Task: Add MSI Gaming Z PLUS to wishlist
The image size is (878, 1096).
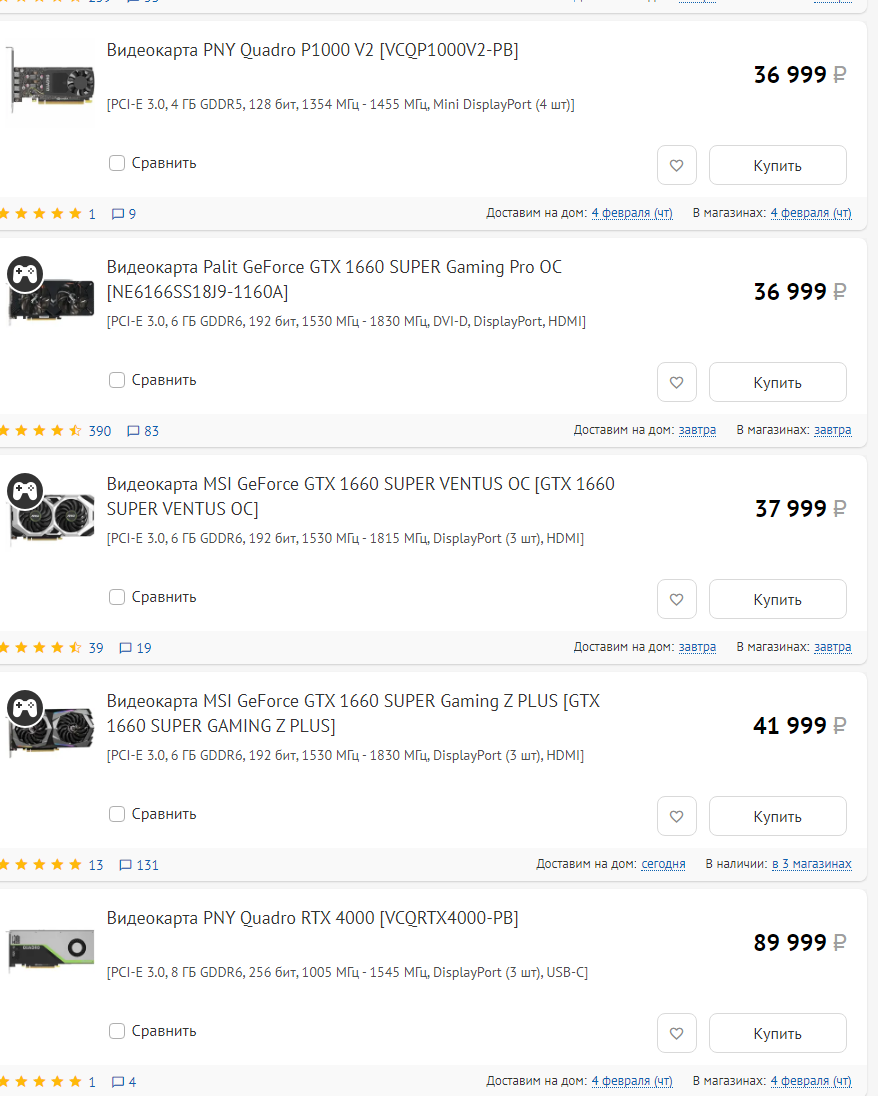Action: [x=677, y=816]
